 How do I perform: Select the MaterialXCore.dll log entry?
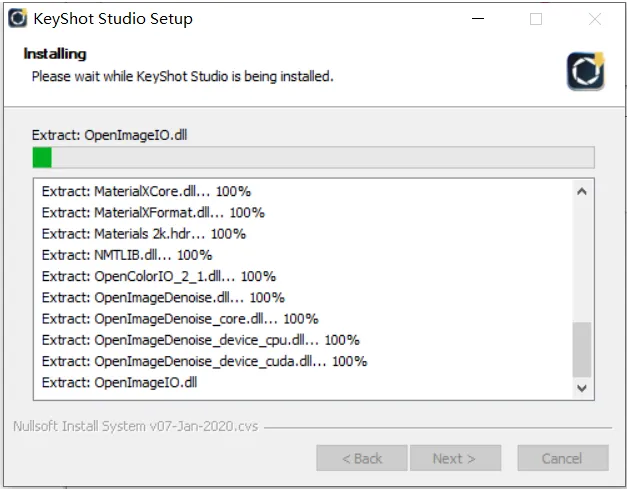pos(146,191)
